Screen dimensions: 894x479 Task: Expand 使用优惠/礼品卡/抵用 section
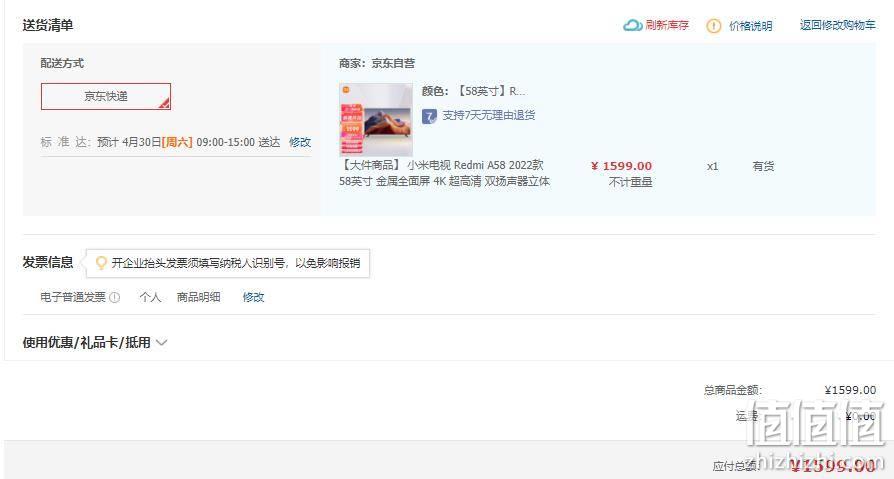pos(86,343)
